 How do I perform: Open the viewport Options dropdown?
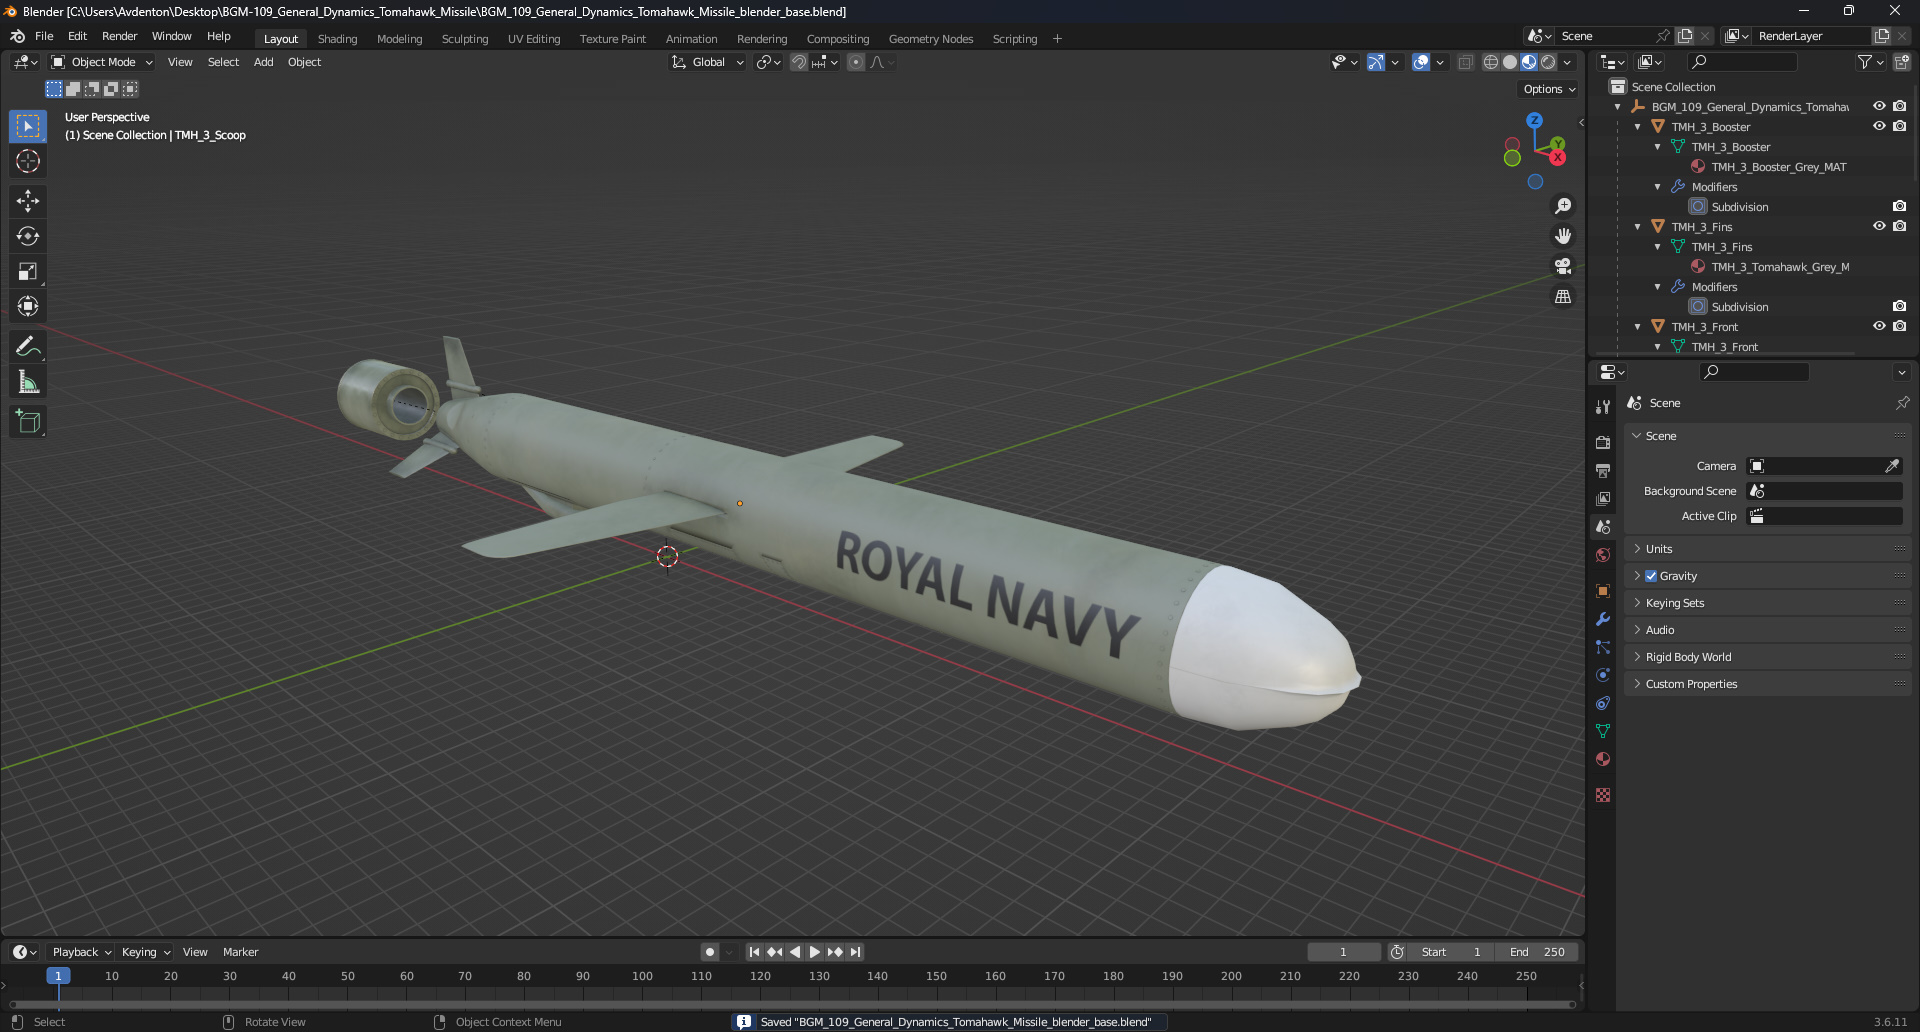click(x=1549, y=89)
